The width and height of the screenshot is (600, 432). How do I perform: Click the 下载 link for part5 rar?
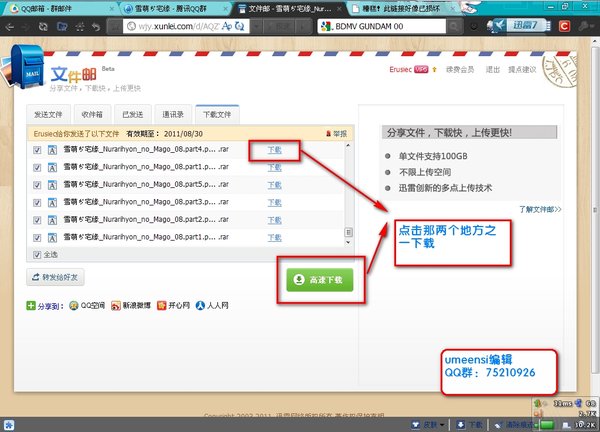coord(274,185)
